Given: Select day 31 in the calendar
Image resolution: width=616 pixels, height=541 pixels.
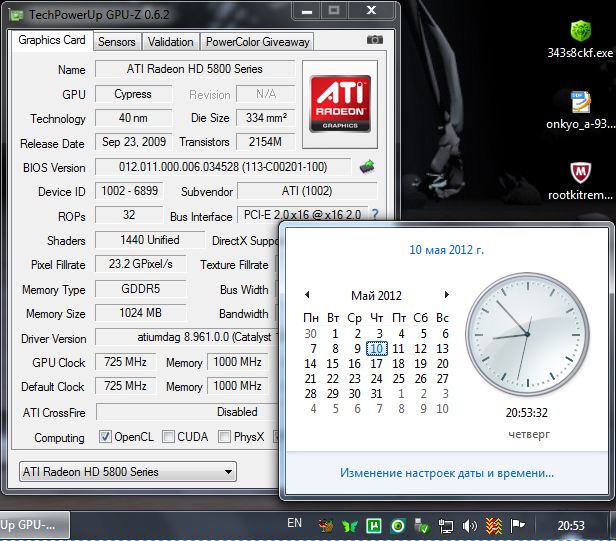Looking at the screenshot, I should coord(377,393).
